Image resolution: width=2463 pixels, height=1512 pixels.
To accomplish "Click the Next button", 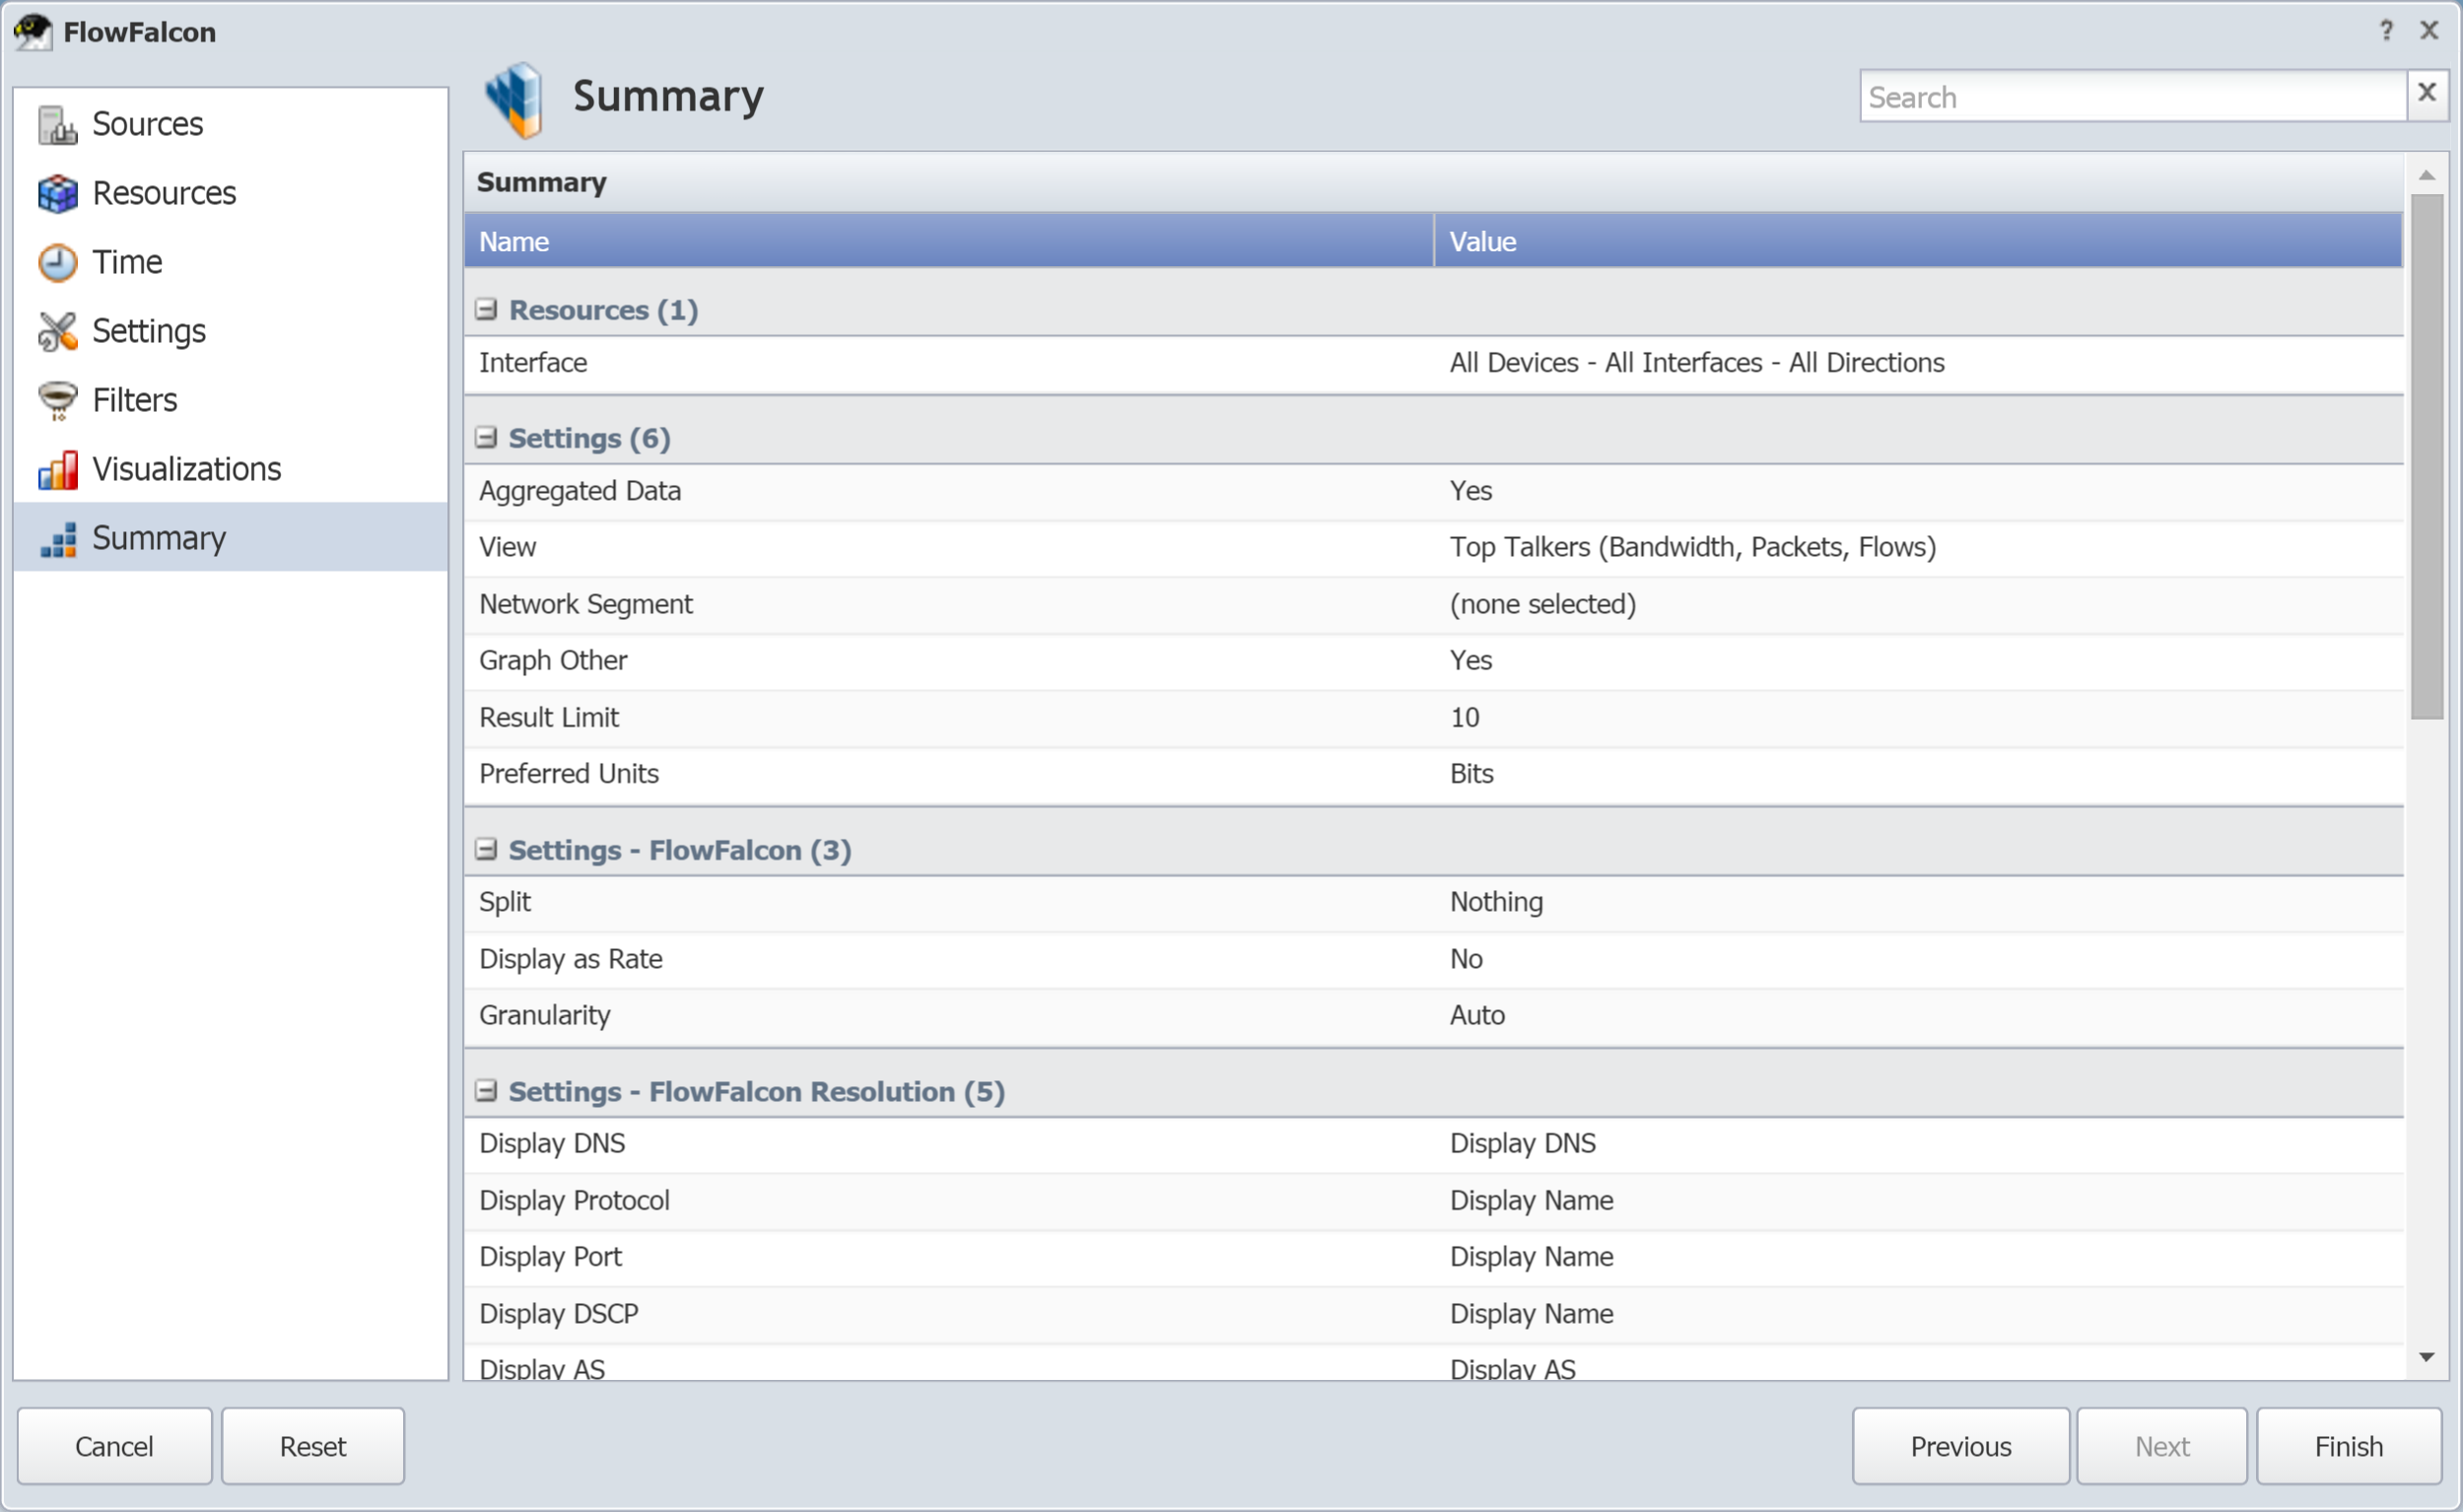I will click(x=2162, y=1446).
